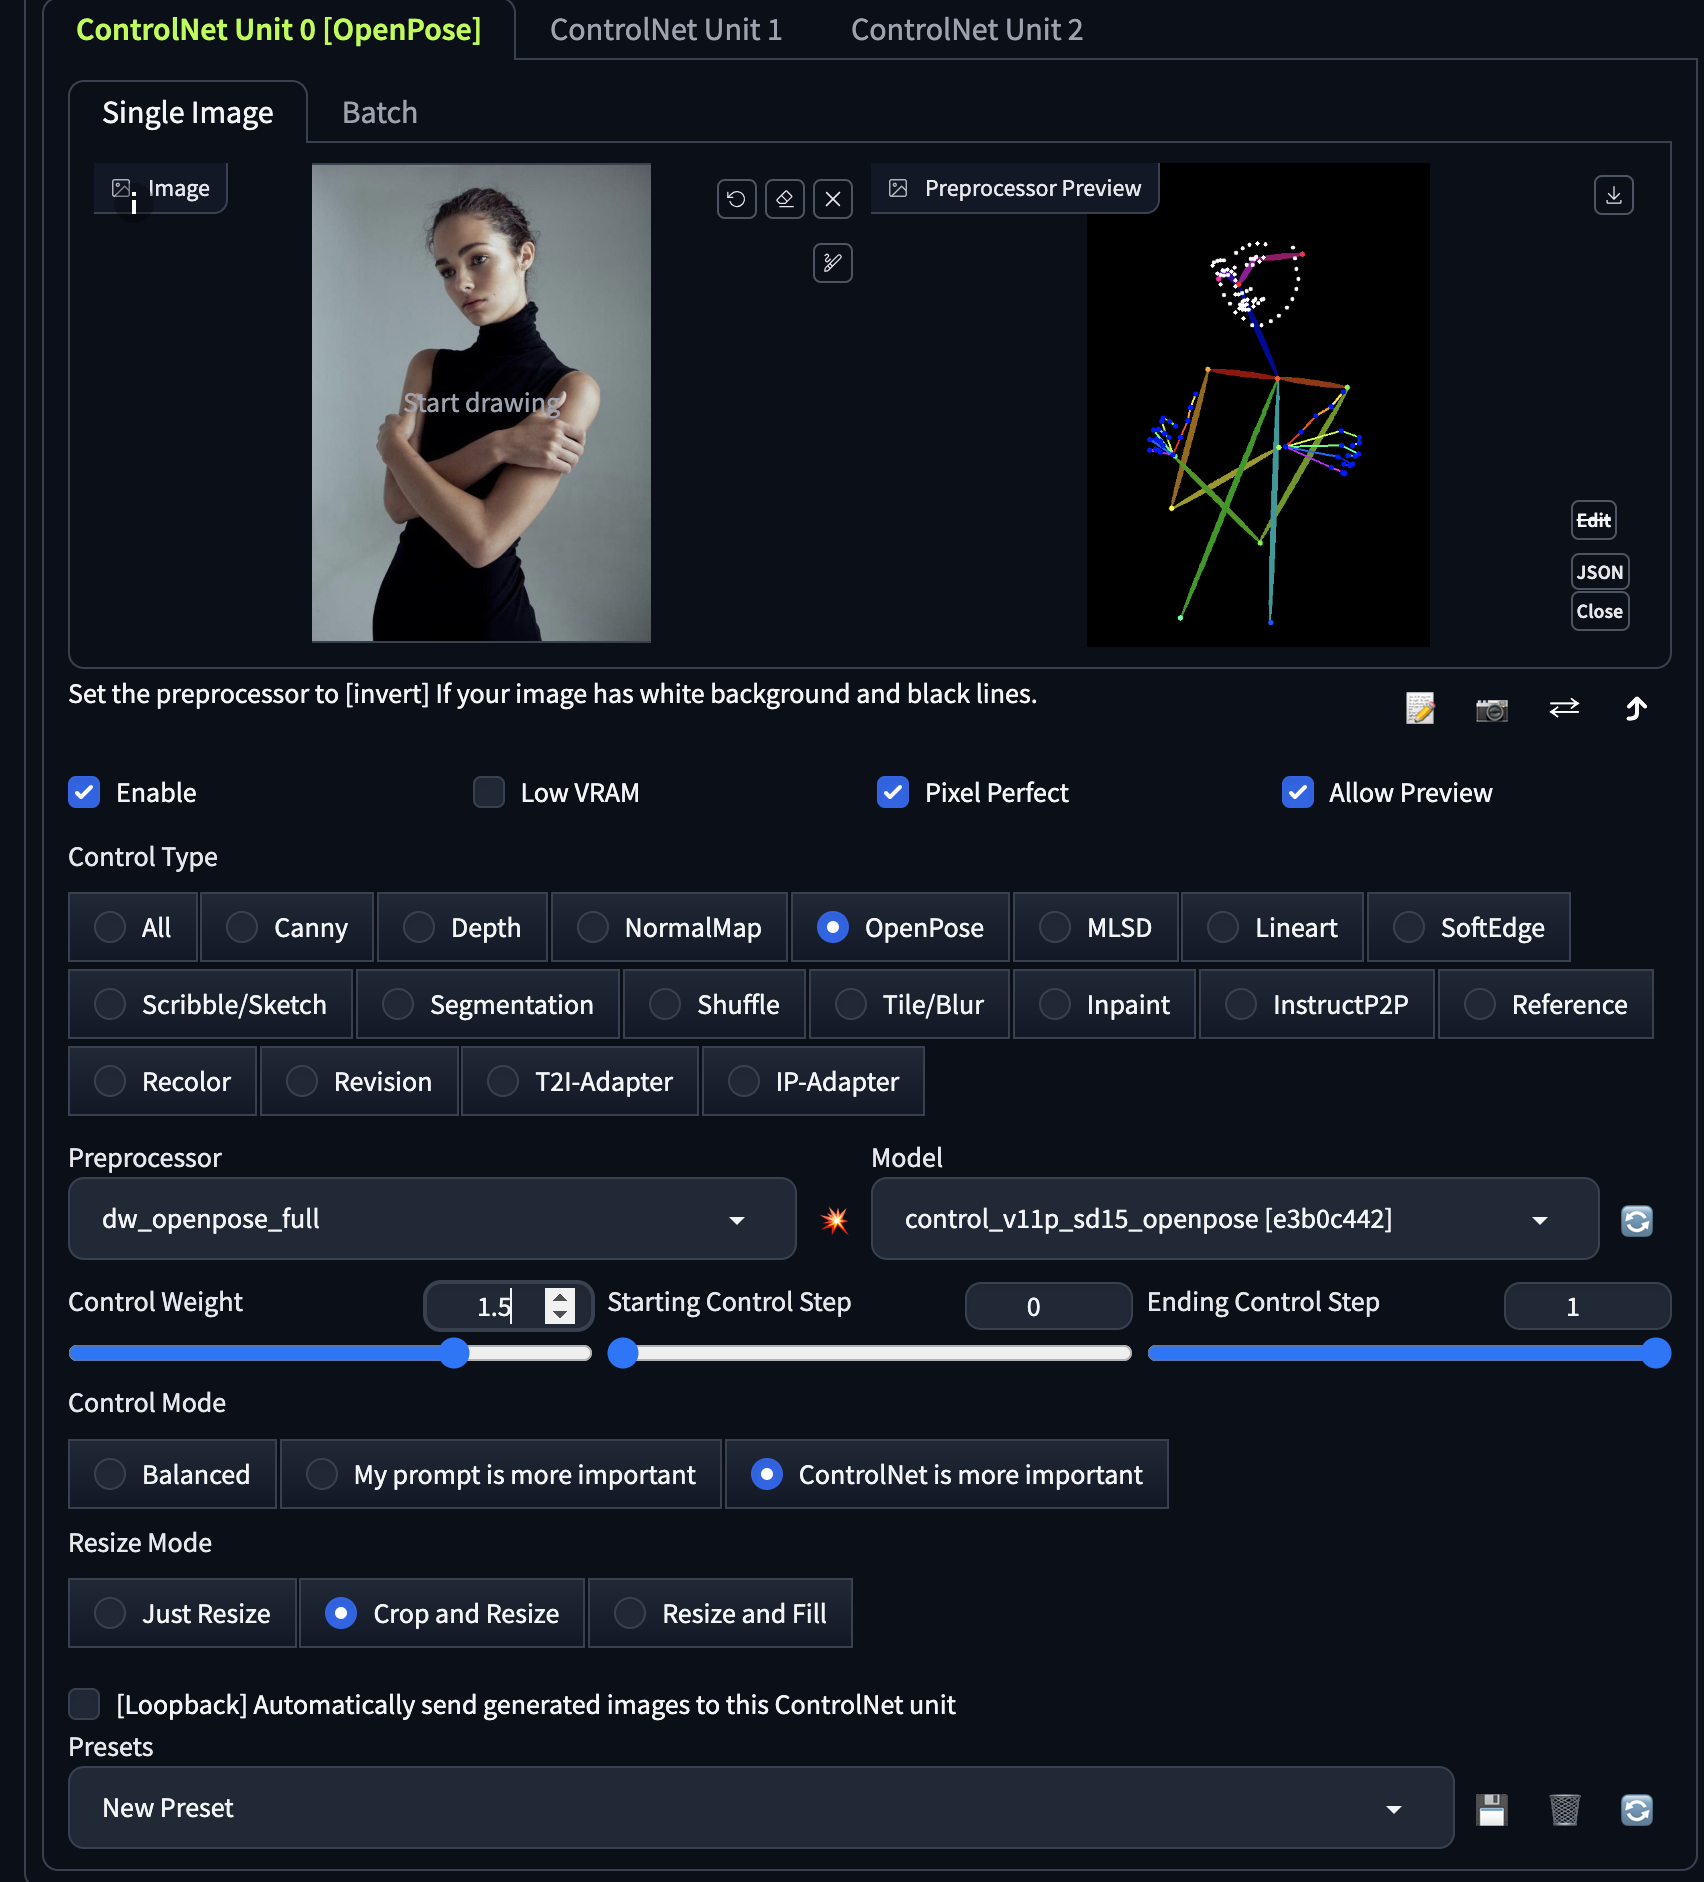Viewport: 1704px width, 1882px height.
Task: Enable Low VRAM mode
Action: click(x=489, y=792)
